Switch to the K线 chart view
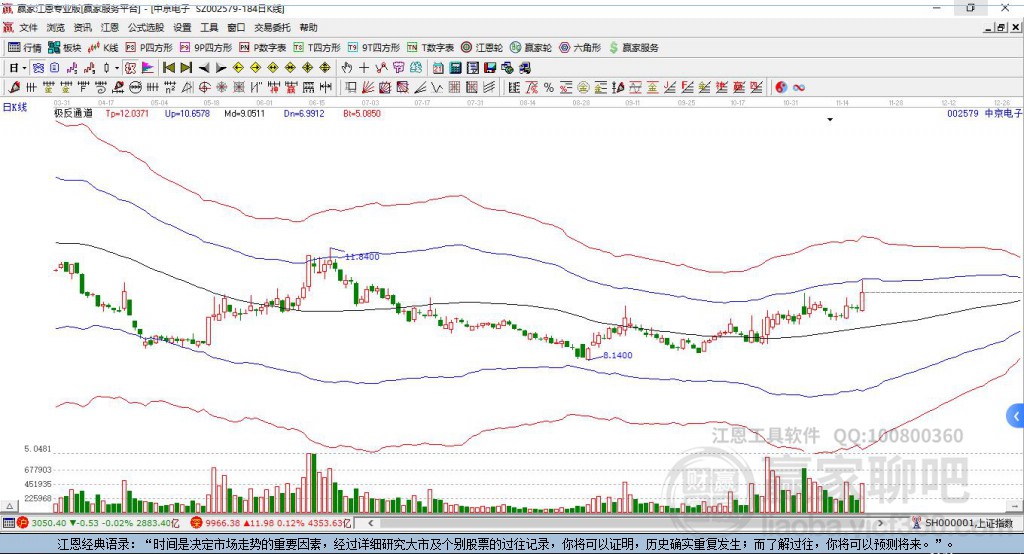Image resolution: width=1024 pixels, height=554 pixels. 103,48
